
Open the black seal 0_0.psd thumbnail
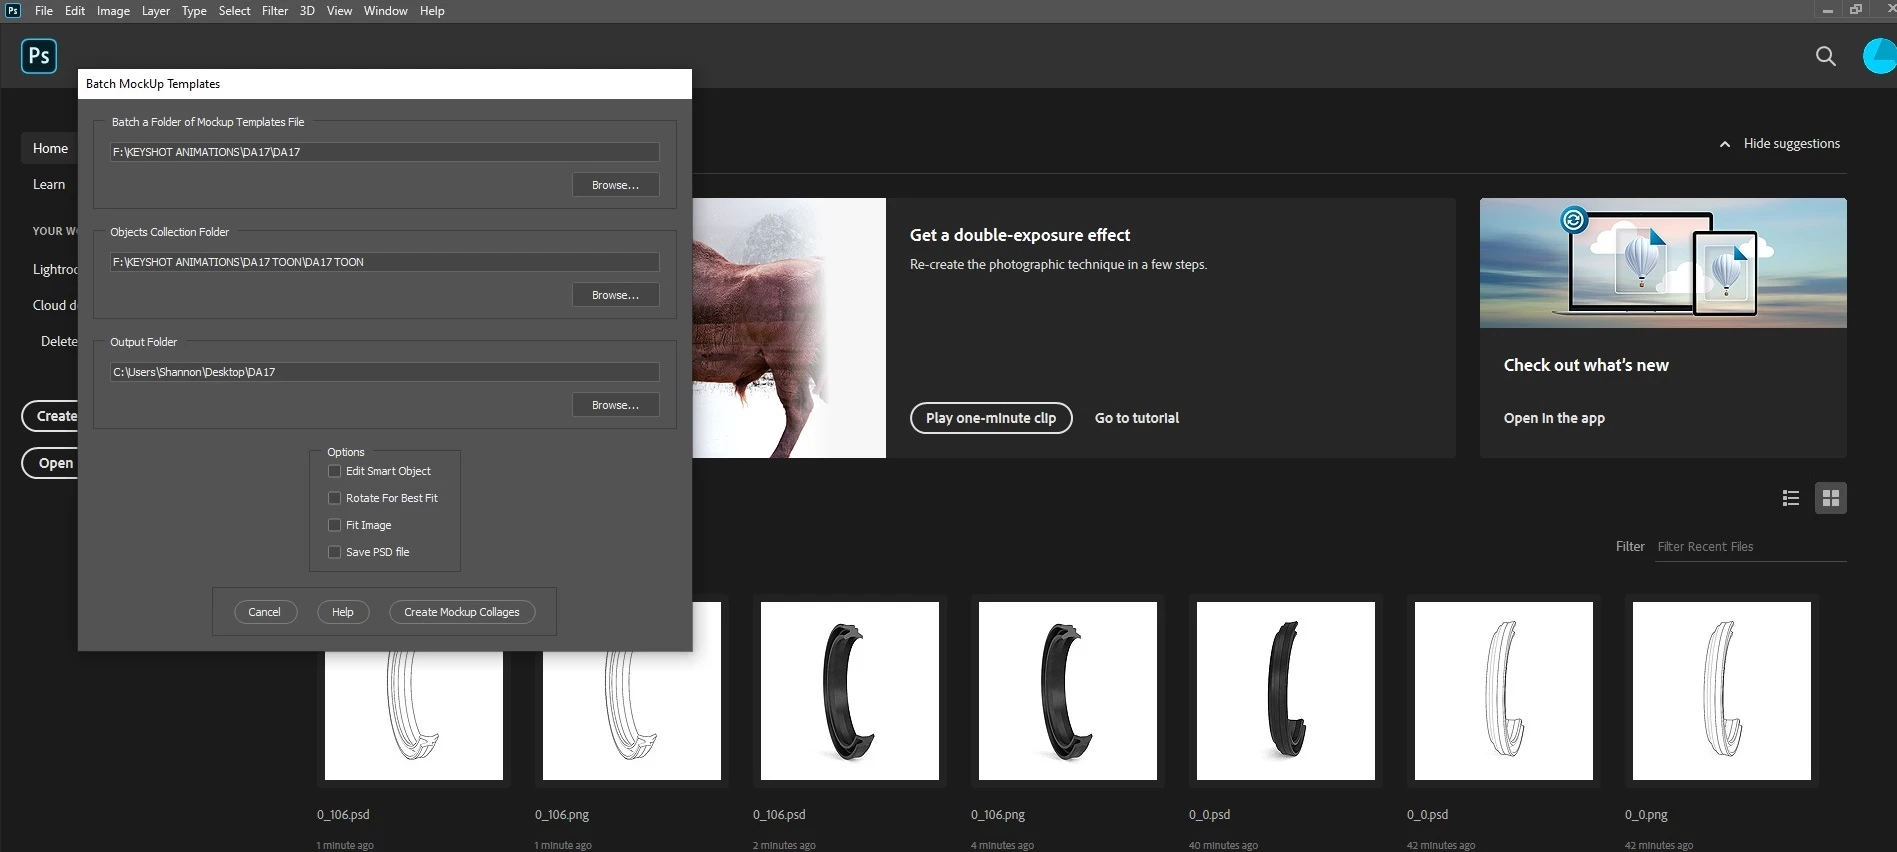[x=1286, y=691]
